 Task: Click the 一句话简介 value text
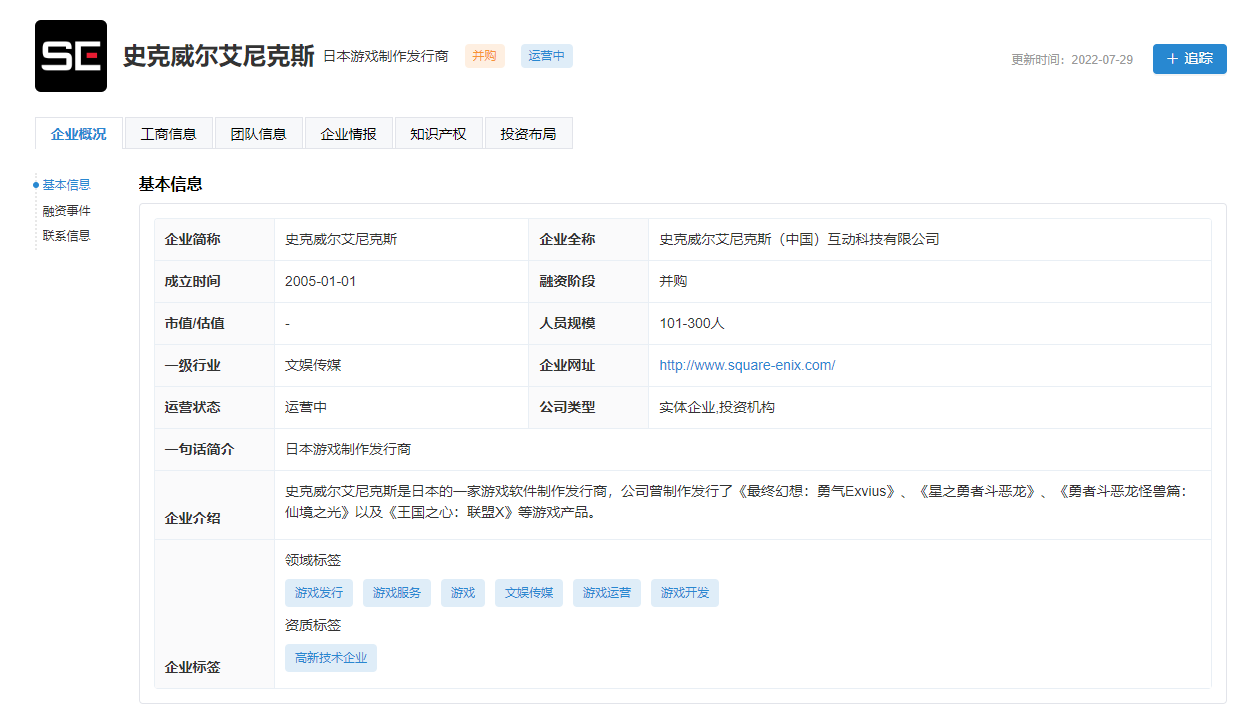[x=348, y=449]
